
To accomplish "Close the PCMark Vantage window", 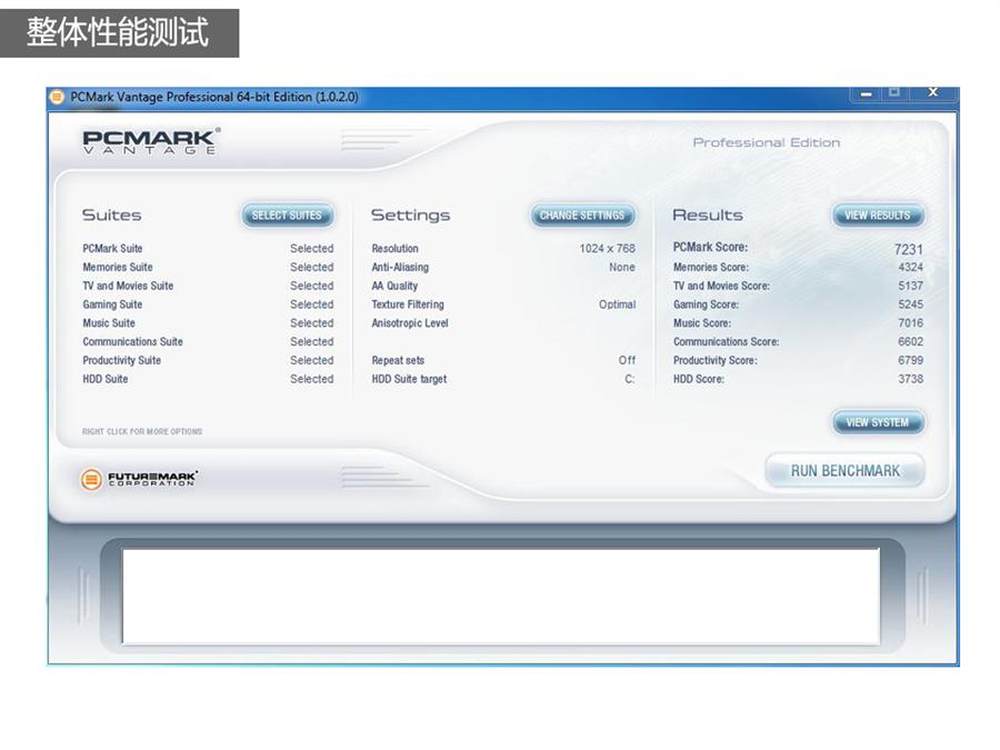I will [933, 93].
